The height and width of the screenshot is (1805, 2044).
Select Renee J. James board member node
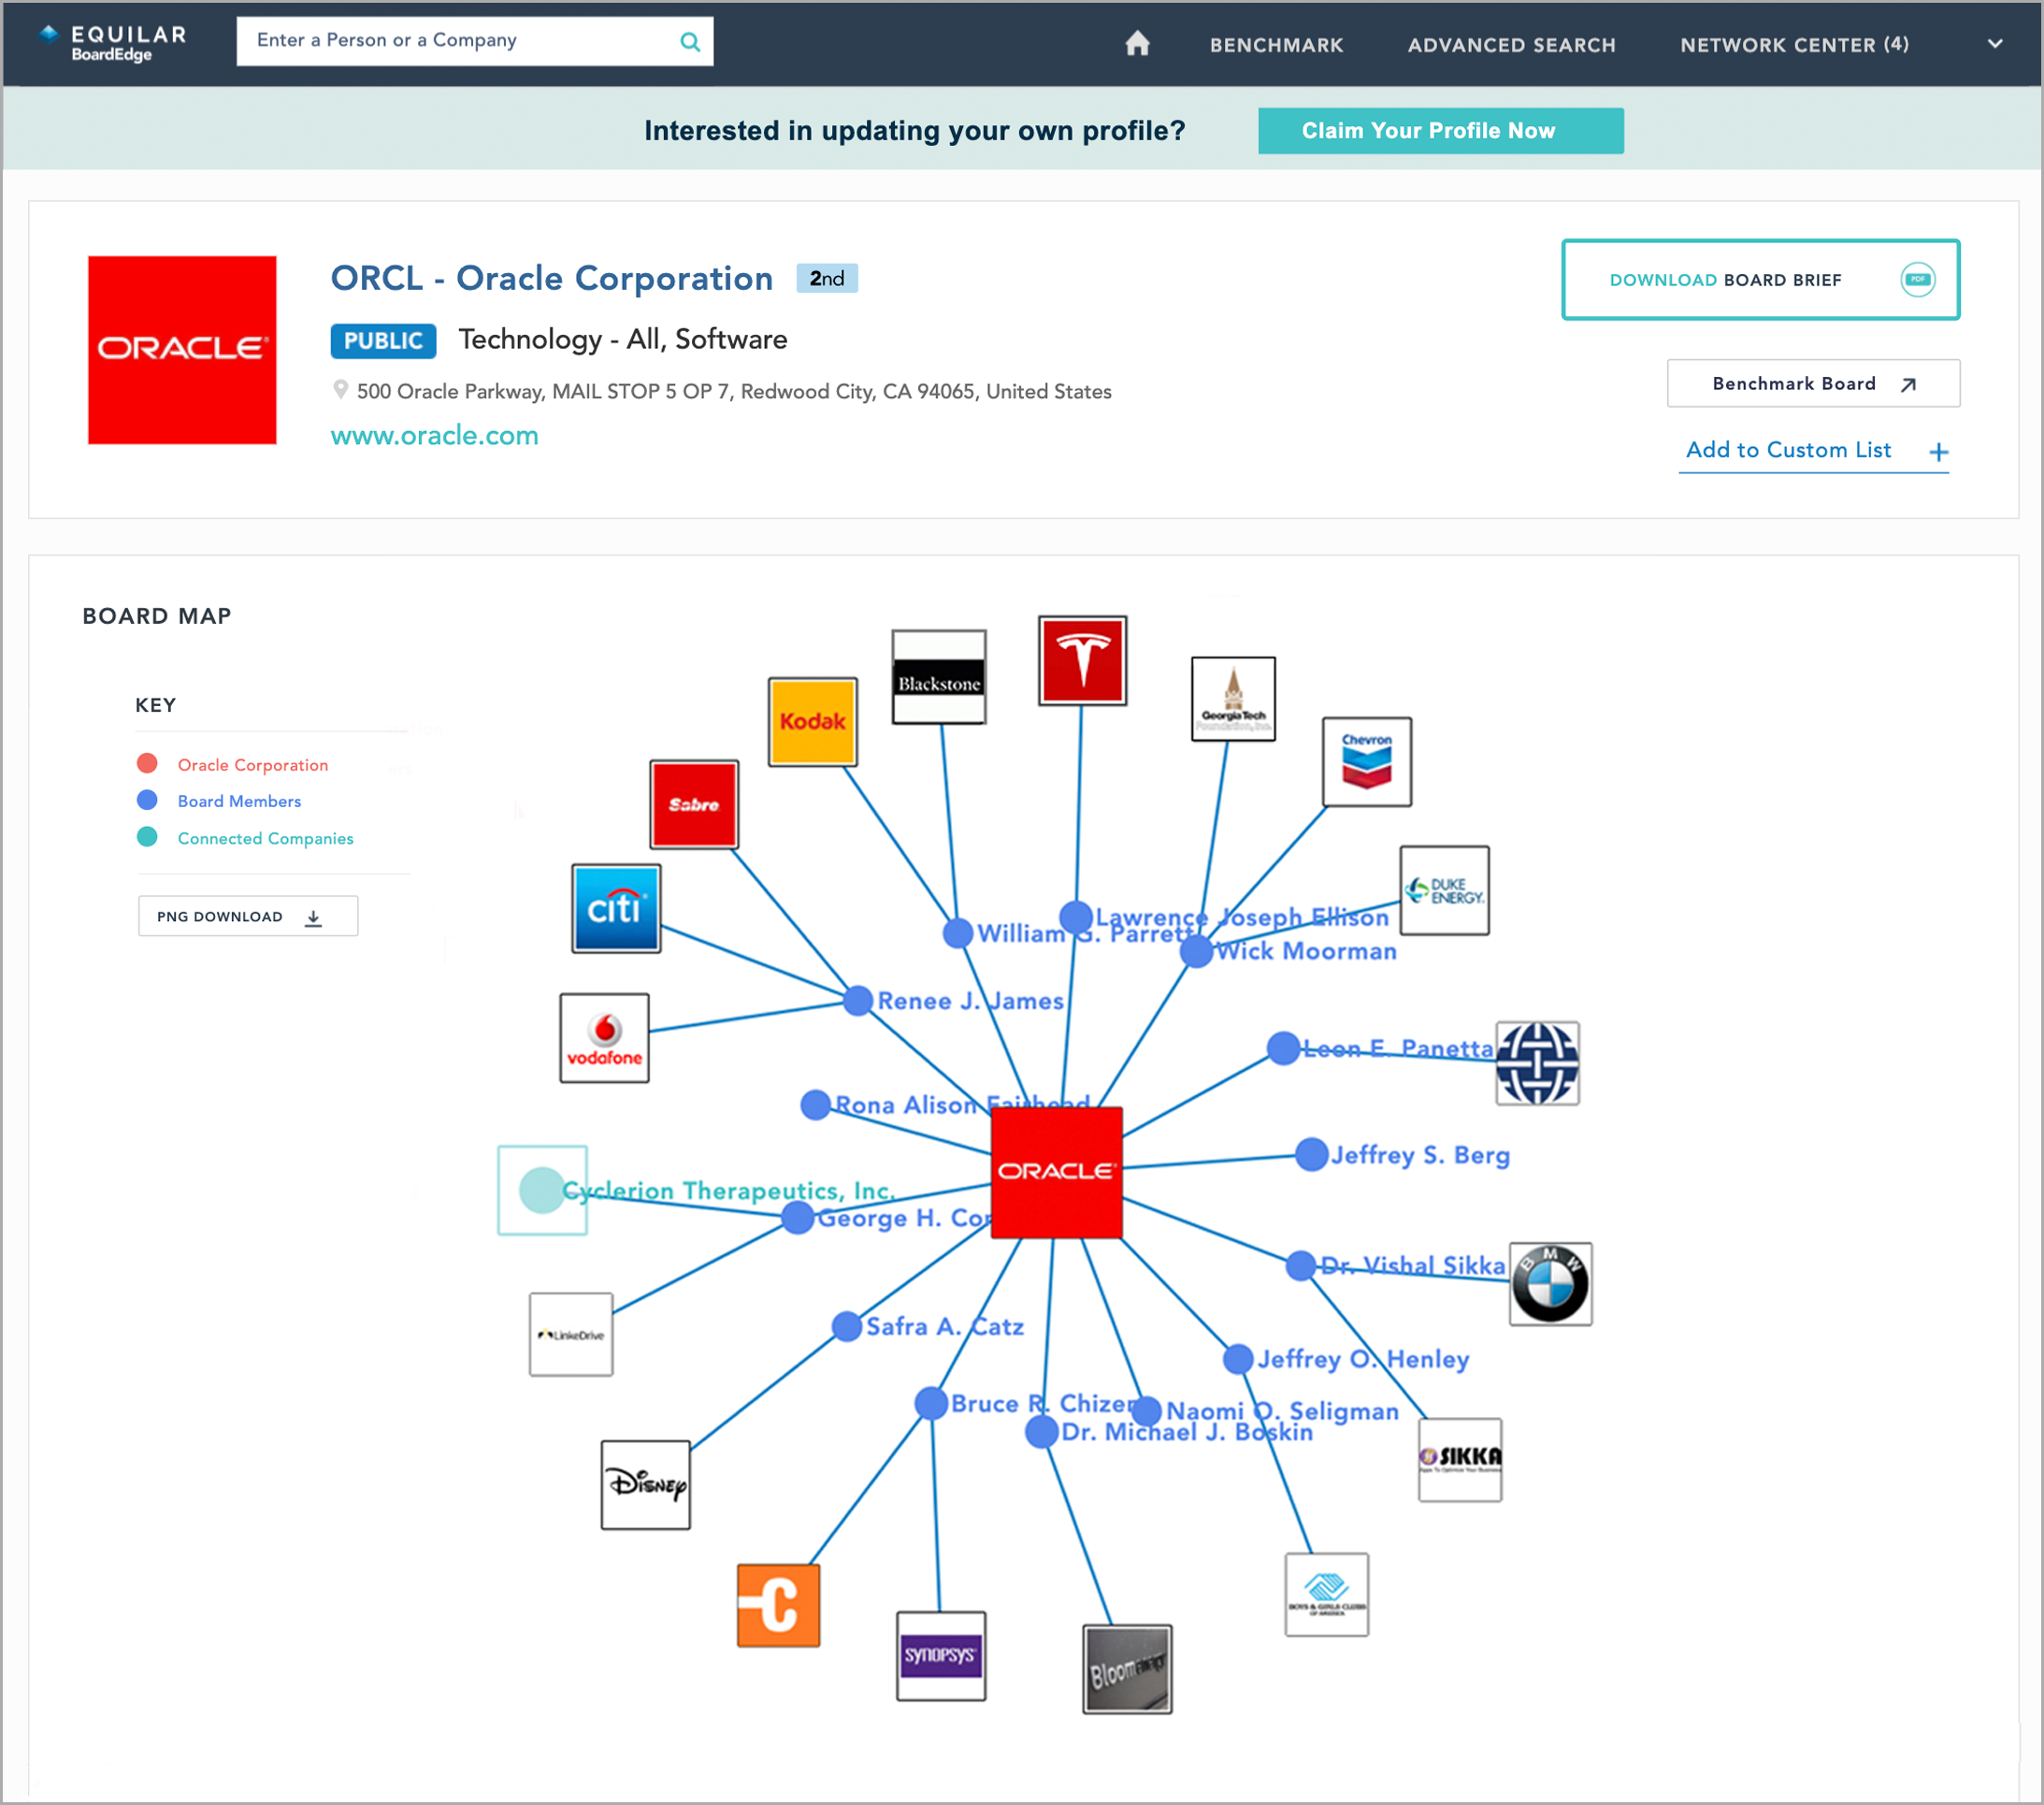click(x=858, y=1000)
